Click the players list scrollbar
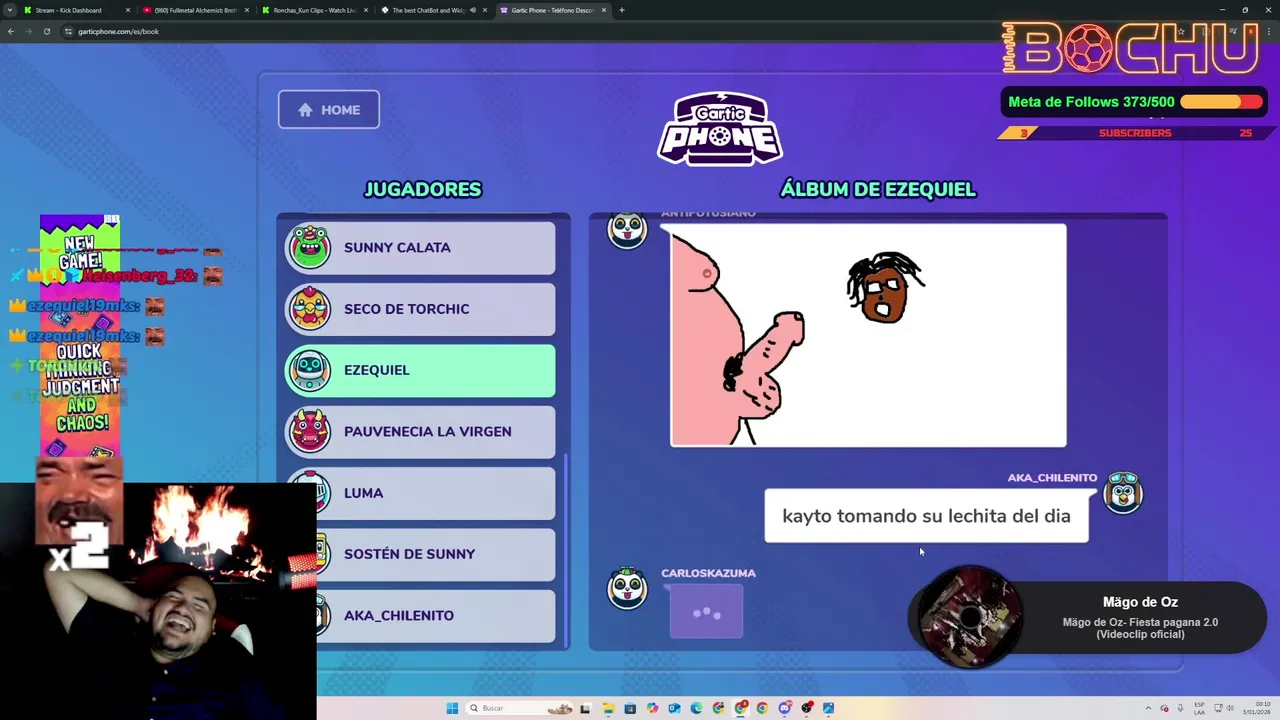Screen dimensions: 1280x720 (566, 550)
